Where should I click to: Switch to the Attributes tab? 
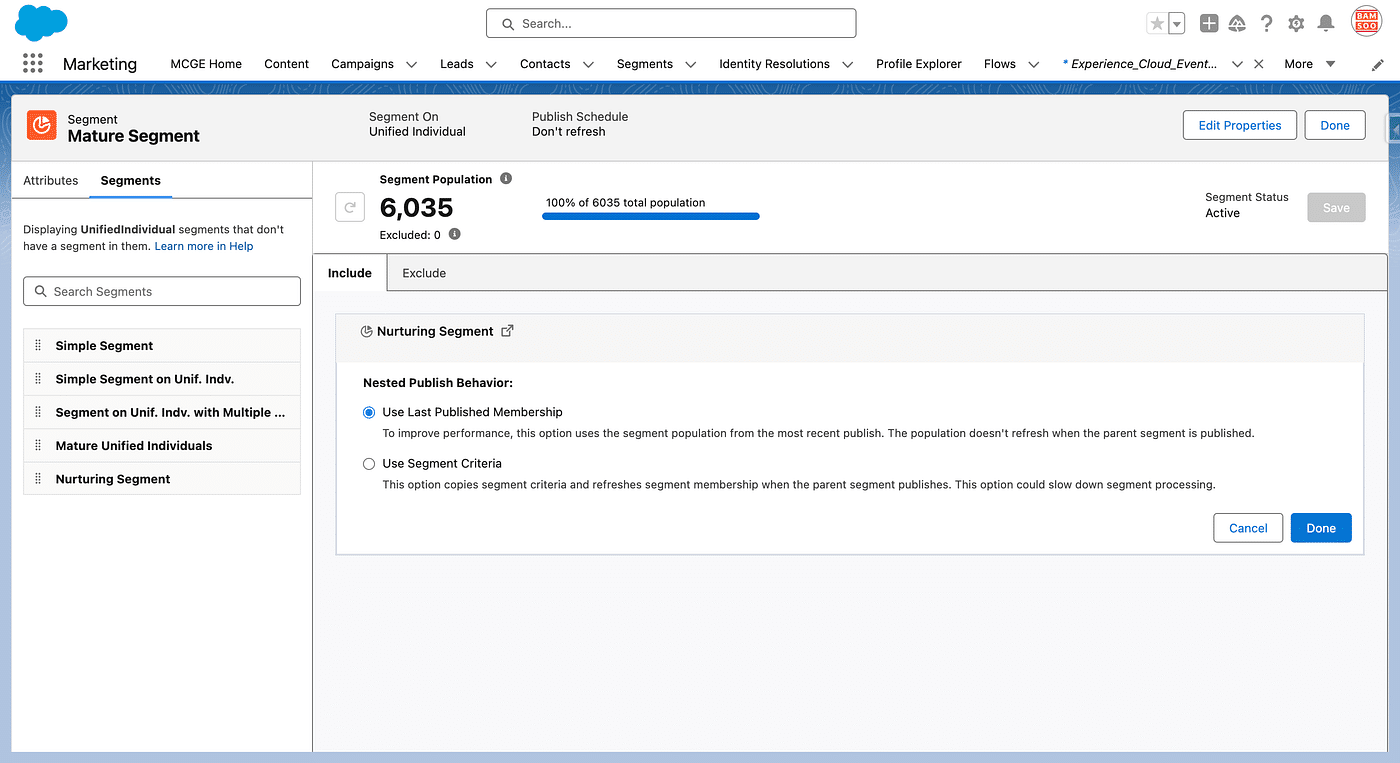coord(51,181)
